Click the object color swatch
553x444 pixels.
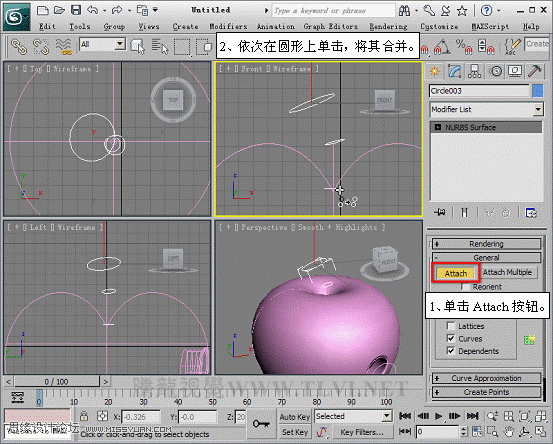(x=538, y=91)
